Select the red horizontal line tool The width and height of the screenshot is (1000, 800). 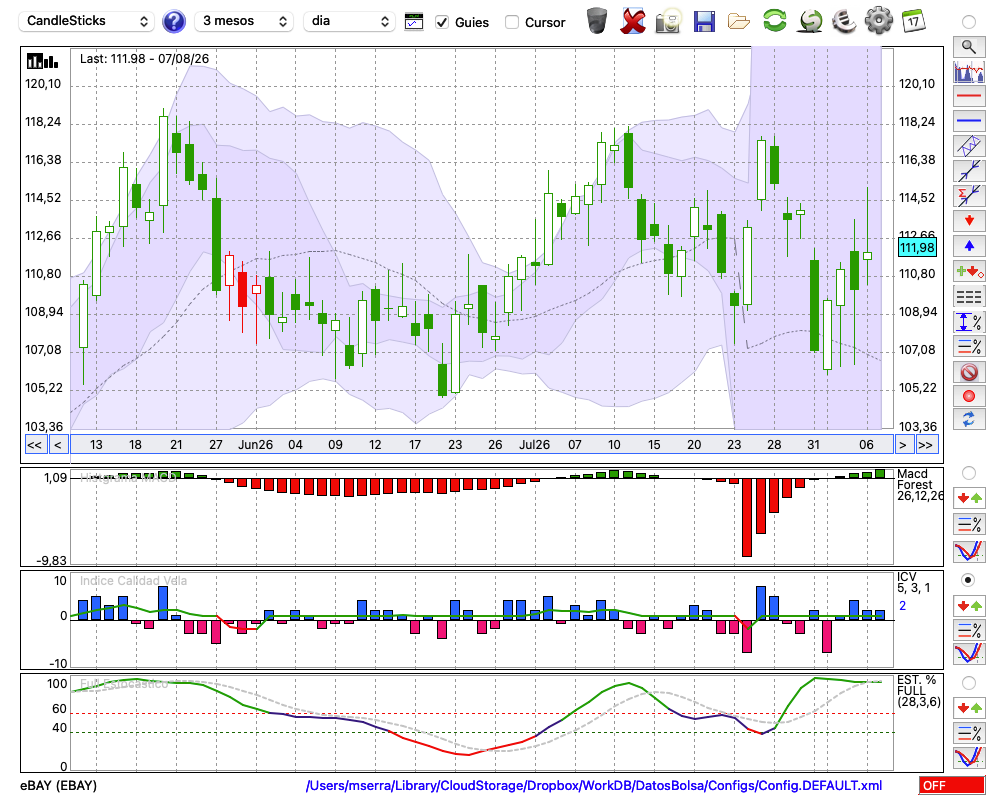(969, 96)
